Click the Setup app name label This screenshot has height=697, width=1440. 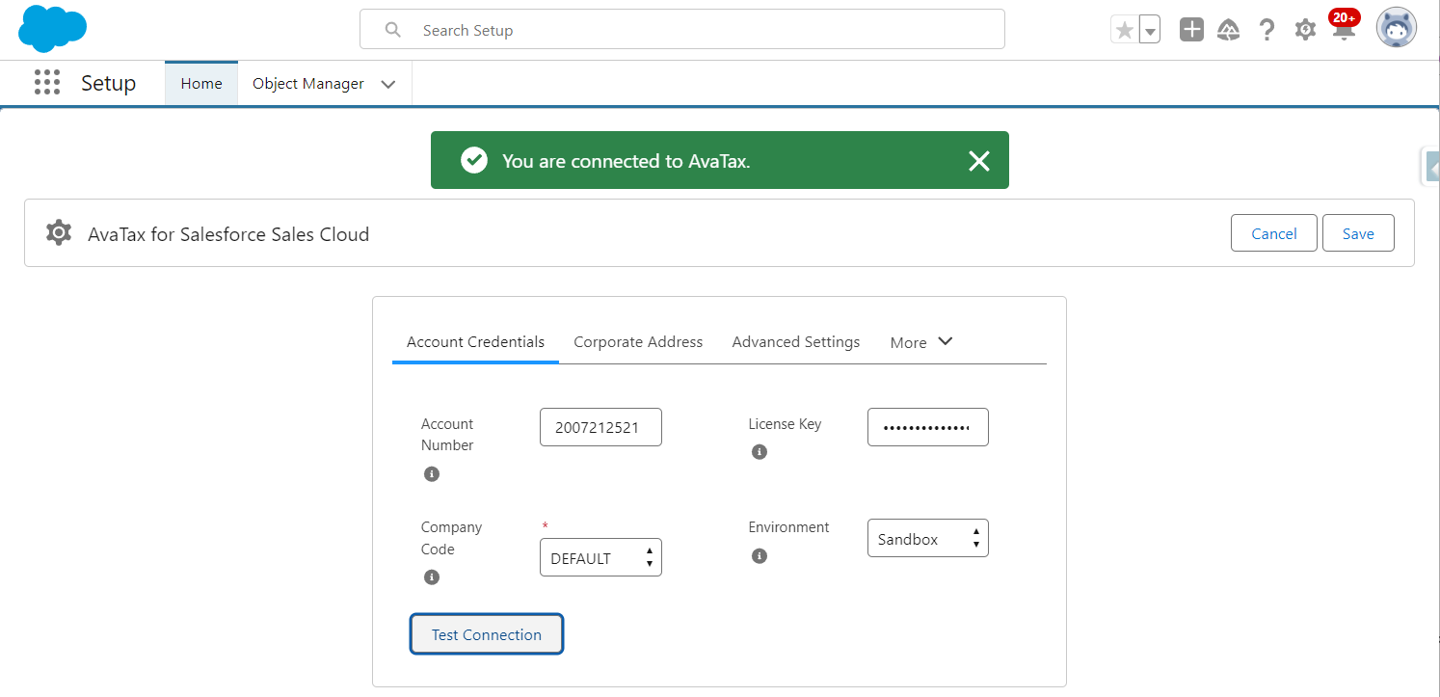point(108,83)
